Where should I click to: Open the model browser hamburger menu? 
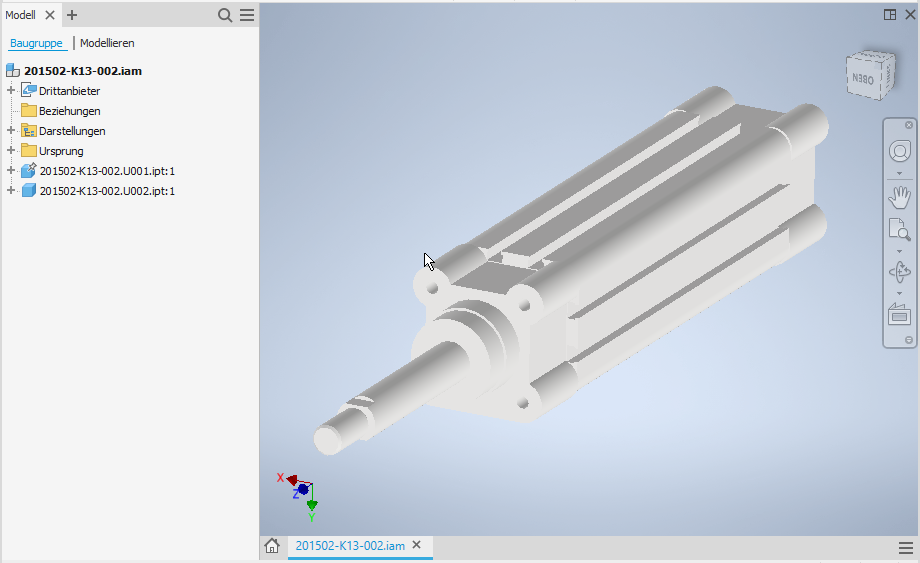click(246, 15)
